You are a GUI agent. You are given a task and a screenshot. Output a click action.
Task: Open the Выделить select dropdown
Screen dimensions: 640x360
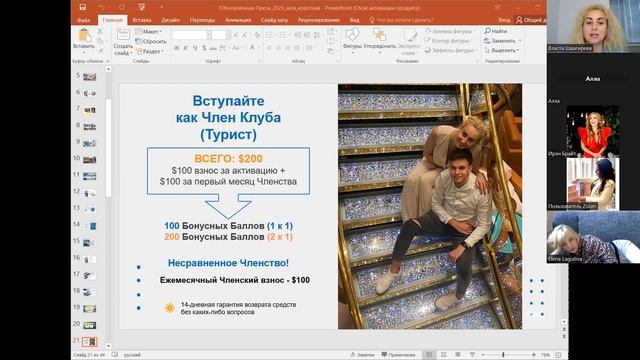501,50
